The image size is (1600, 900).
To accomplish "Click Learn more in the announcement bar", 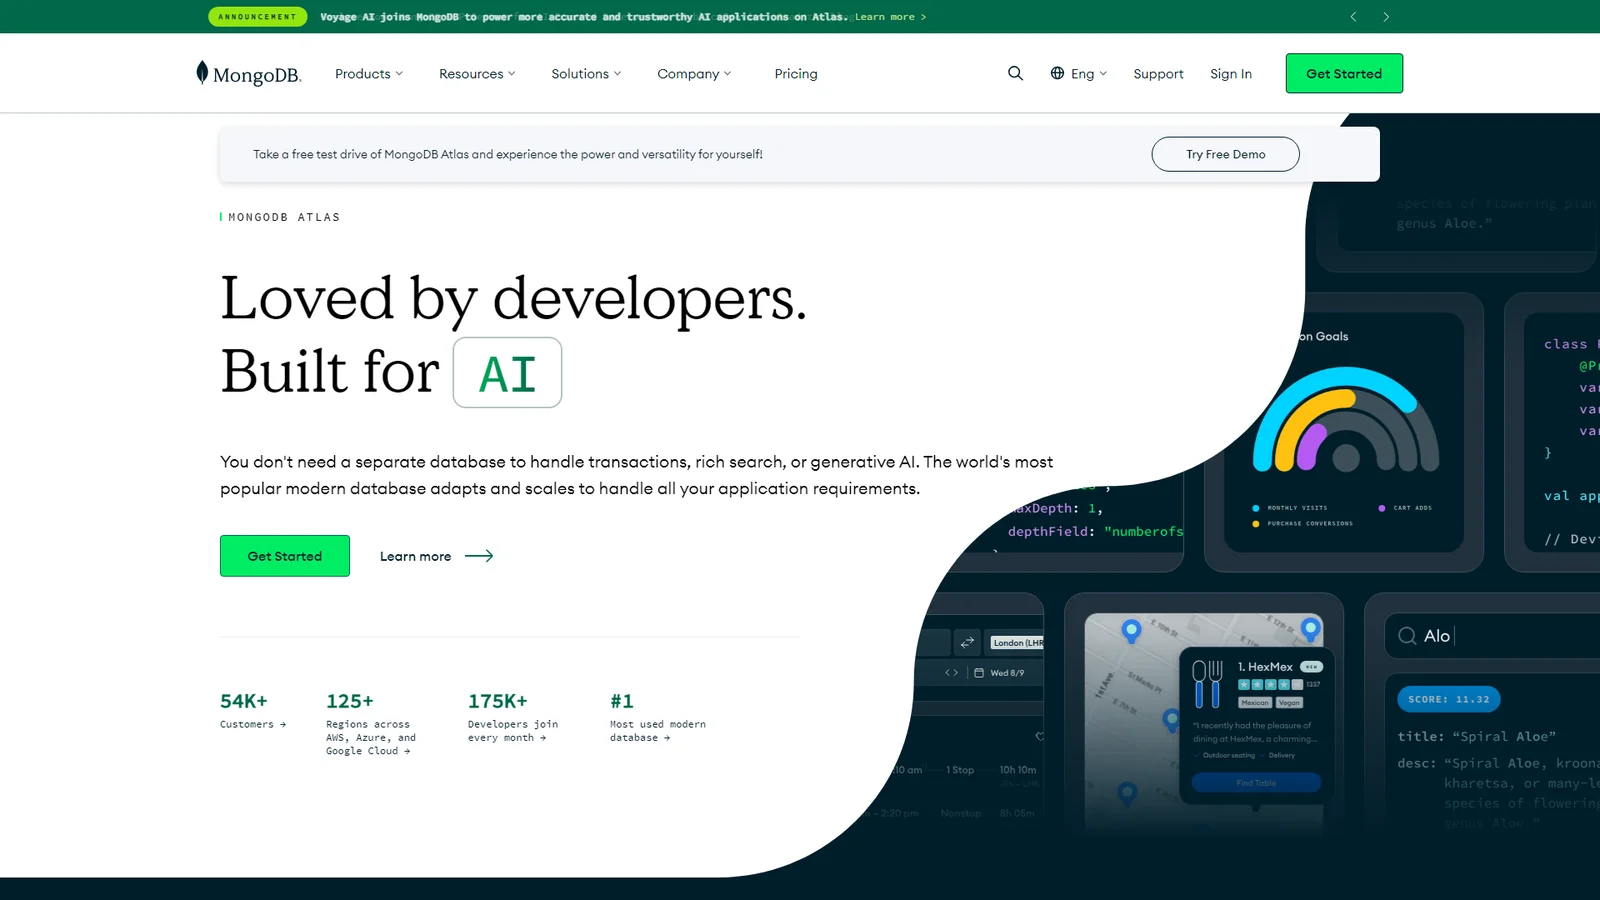I will point(890,17).
